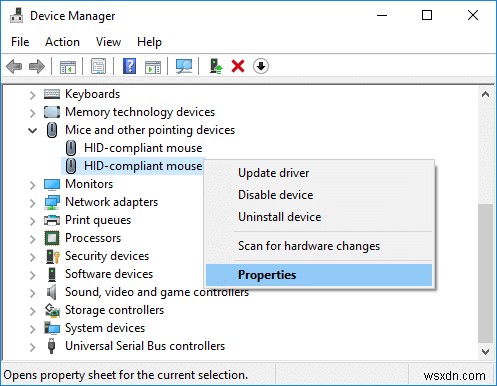
Task: Minimize the Device Manager window
Action: 382,15
